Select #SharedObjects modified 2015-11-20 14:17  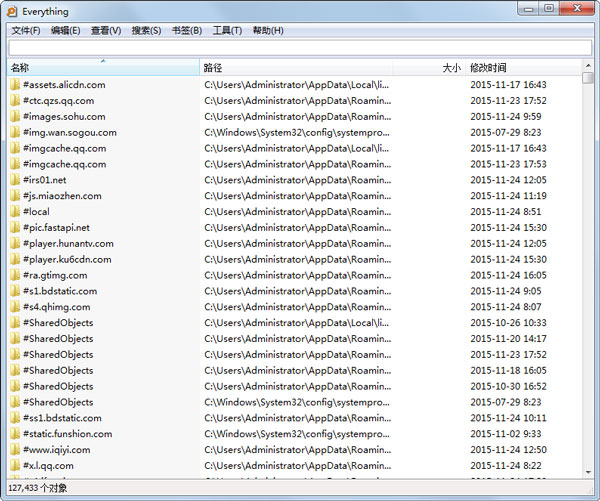[58, 339]
